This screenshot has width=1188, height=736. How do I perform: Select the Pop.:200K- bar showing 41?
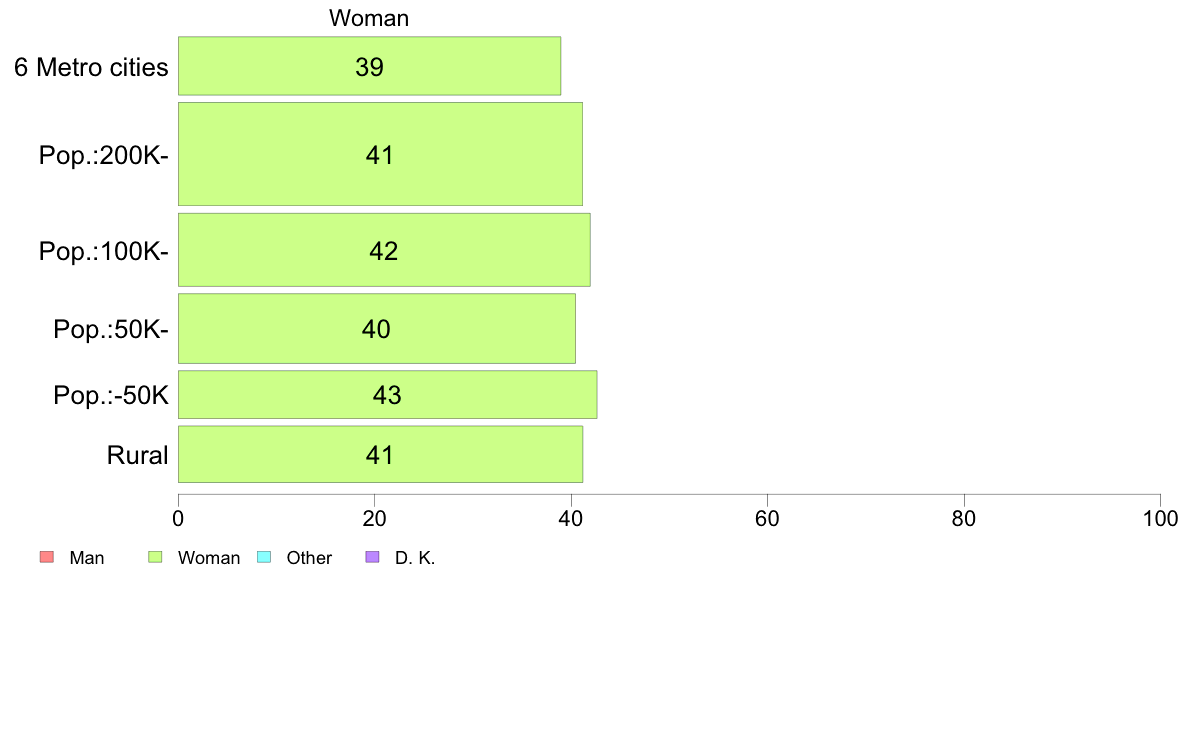[x=380, y=154]
